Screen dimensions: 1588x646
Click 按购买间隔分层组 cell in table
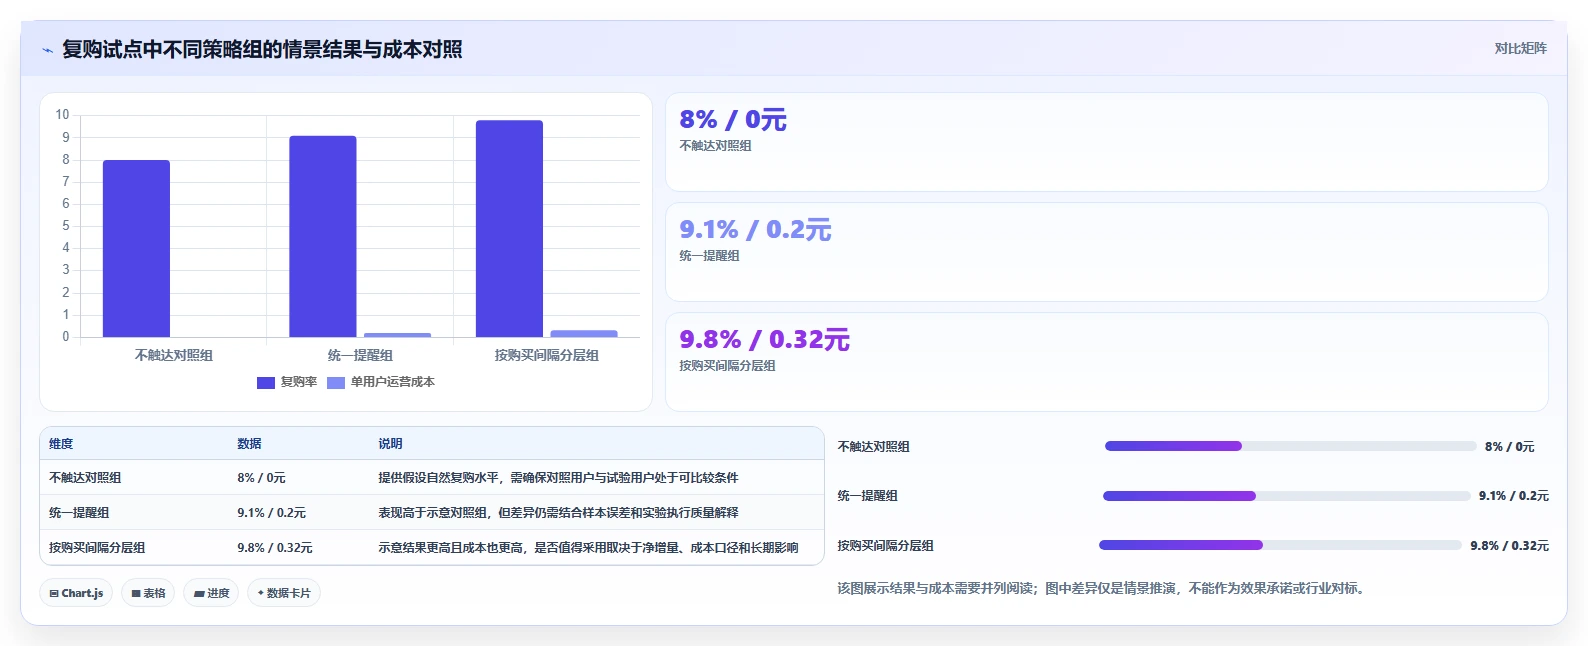click(97, 548)
